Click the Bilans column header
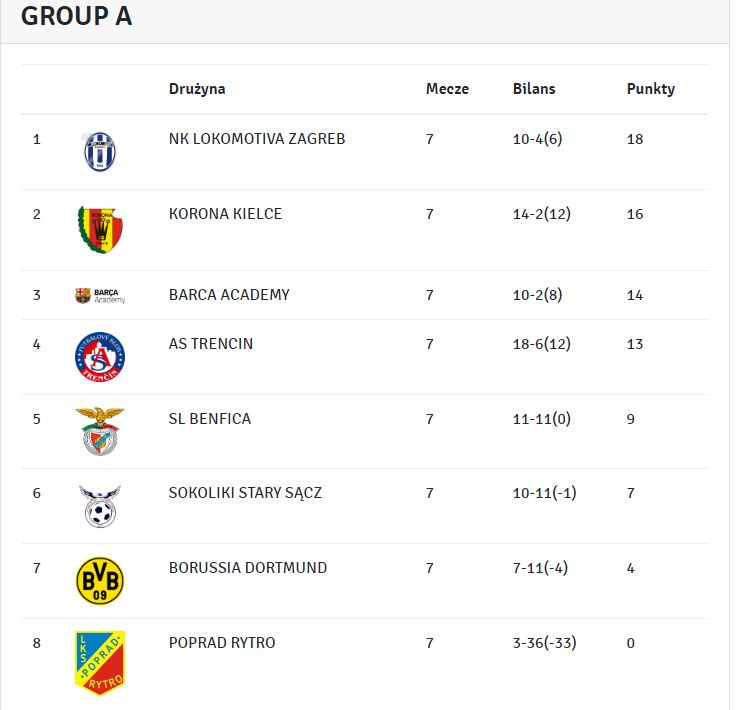 (x=534, y=89)
